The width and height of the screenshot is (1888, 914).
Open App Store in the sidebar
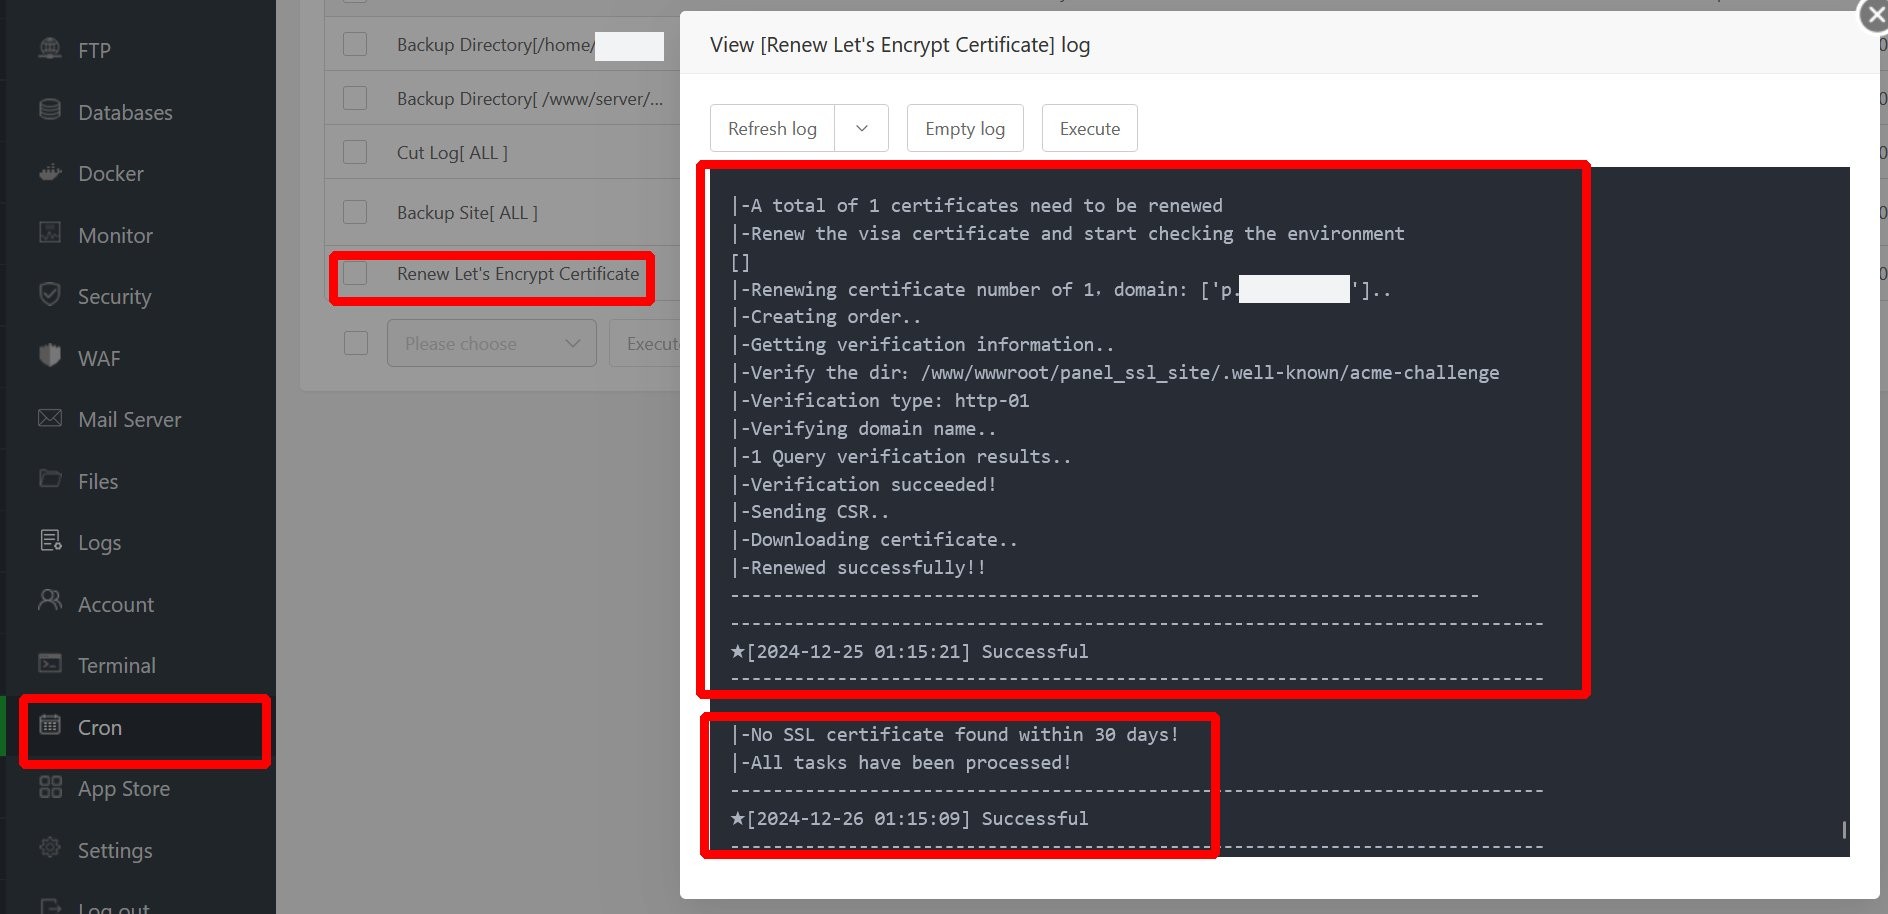click(x=124, y=788)
